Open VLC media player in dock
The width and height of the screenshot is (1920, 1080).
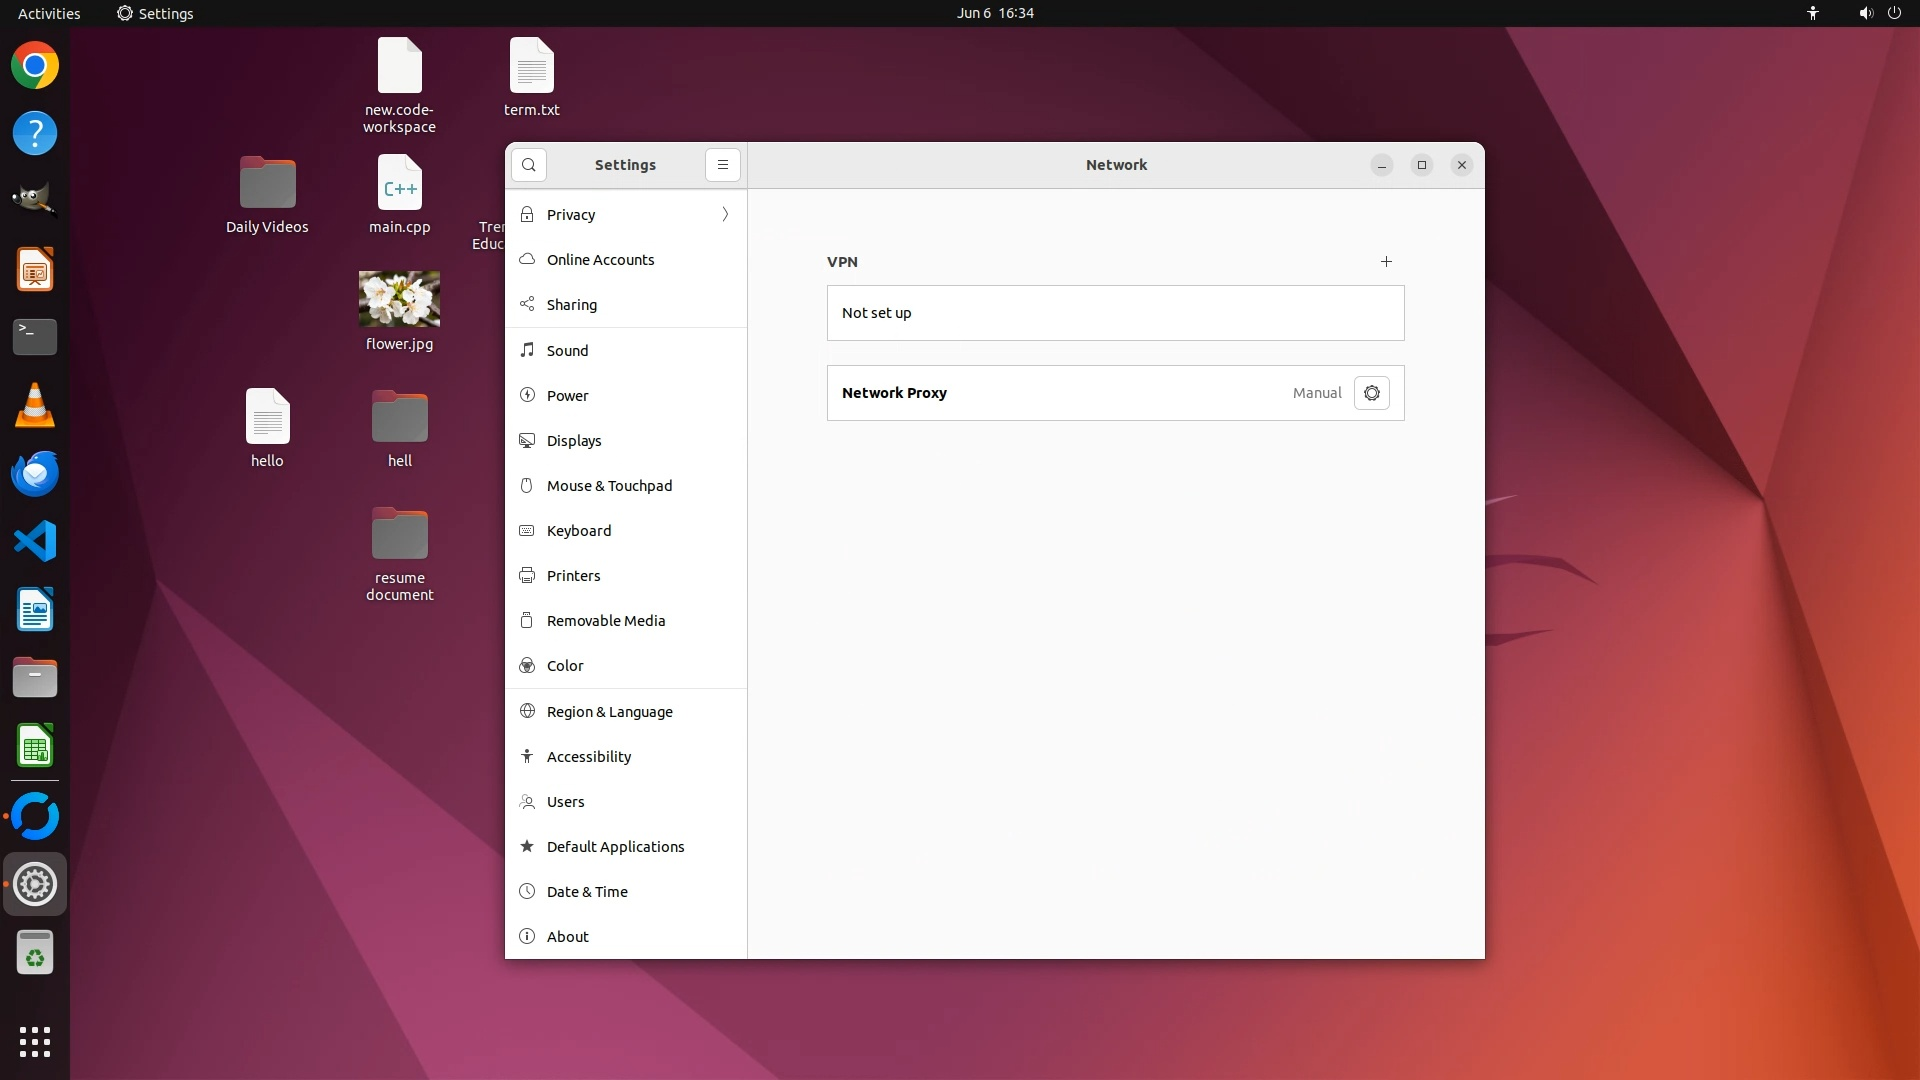35,406
